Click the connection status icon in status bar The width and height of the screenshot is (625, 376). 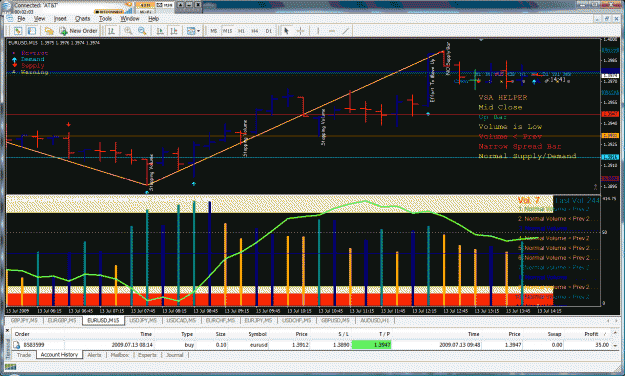pos(10,367)
